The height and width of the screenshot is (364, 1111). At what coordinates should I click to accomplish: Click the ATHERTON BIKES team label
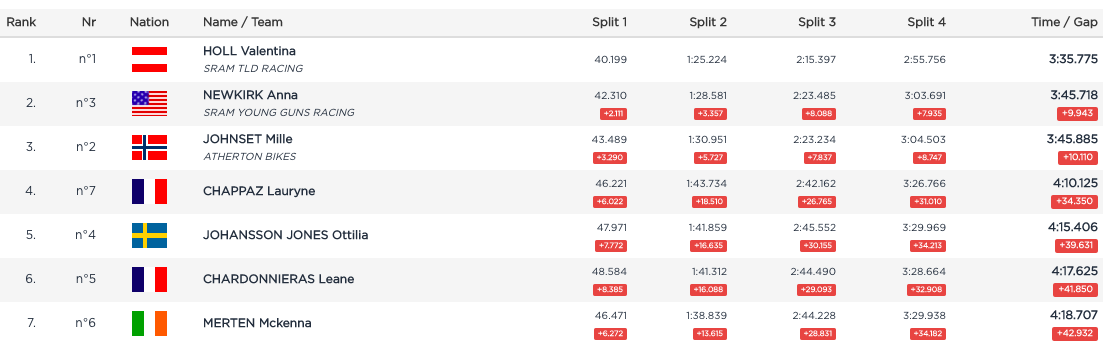[x=249, y=157]
